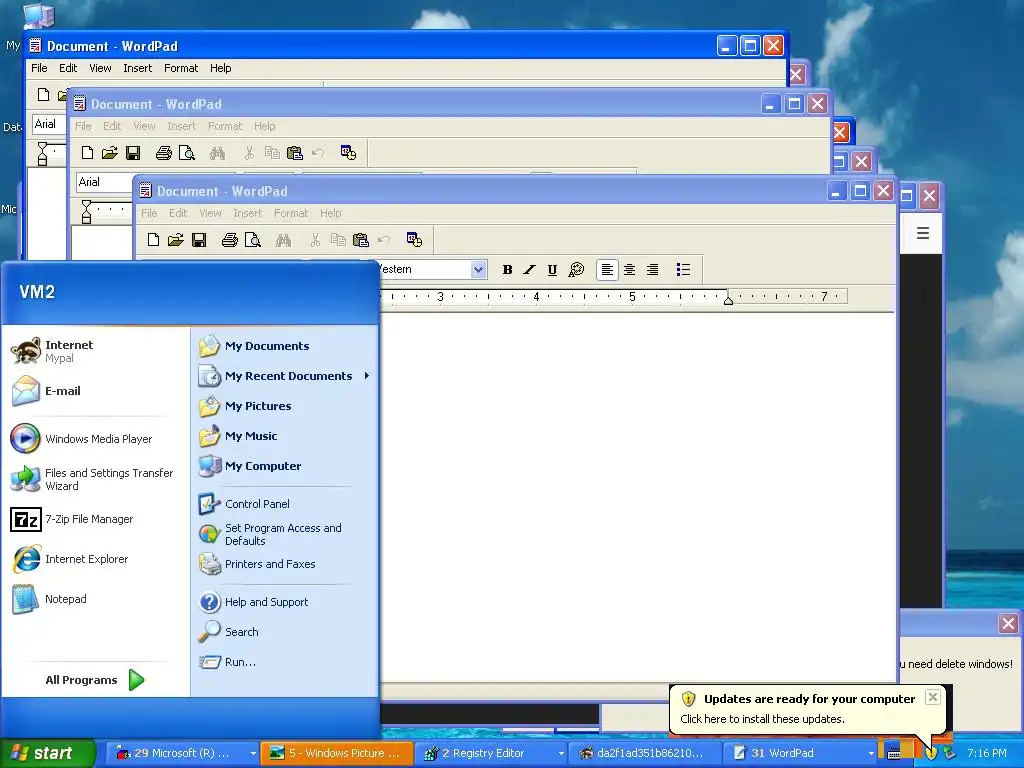
Task: Click Date/Time icon in middle WordPad window
Action: click(348, 153)
